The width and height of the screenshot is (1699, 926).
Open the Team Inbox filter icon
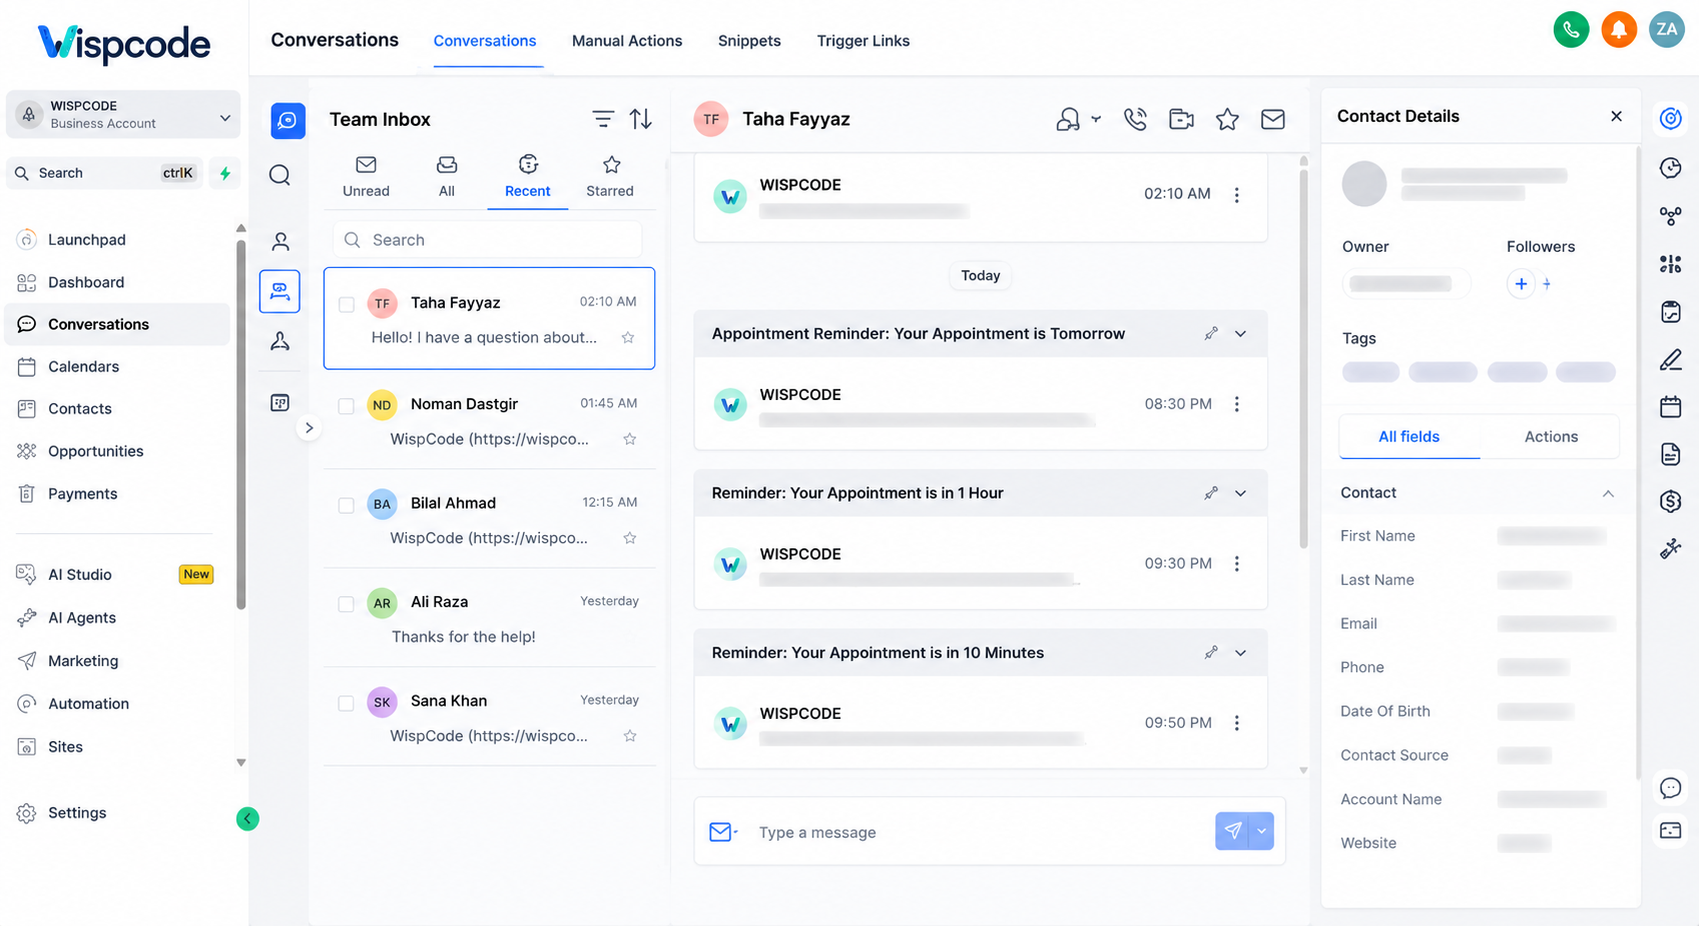(x=603, y=119)
